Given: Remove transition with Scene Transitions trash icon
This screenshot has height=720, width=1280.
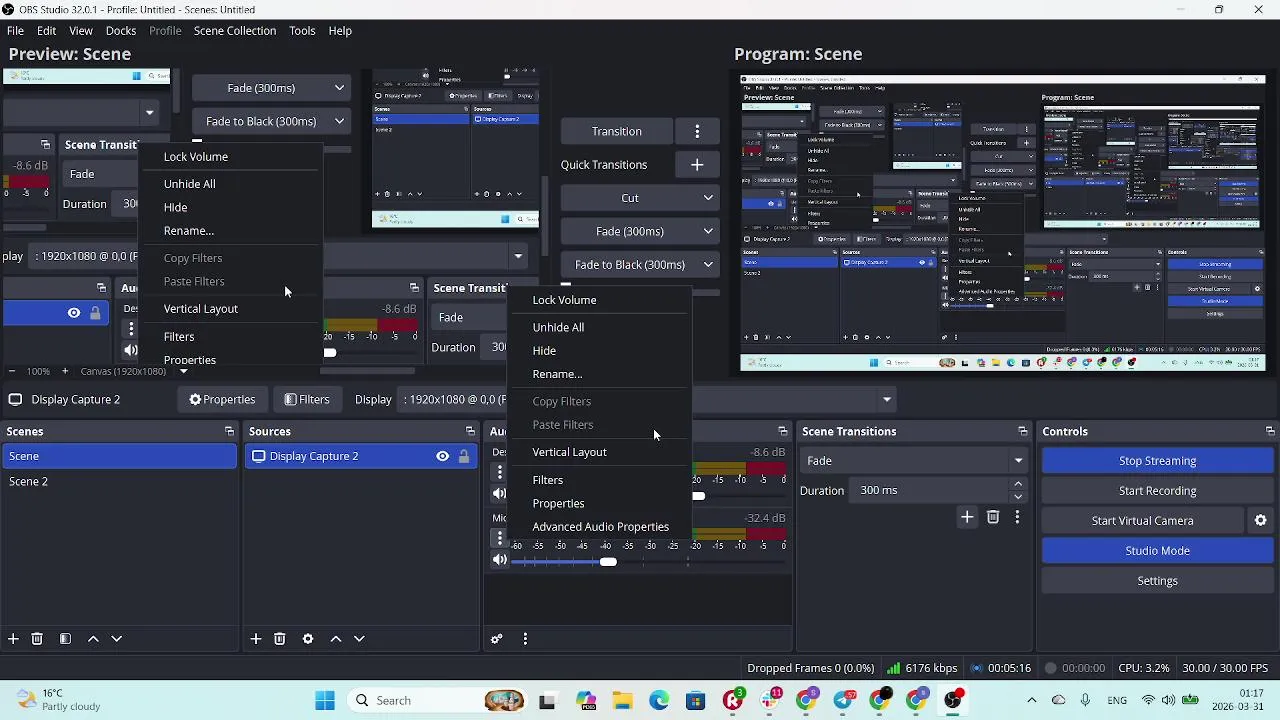Looking at the screenshot, I should point(993,517).
